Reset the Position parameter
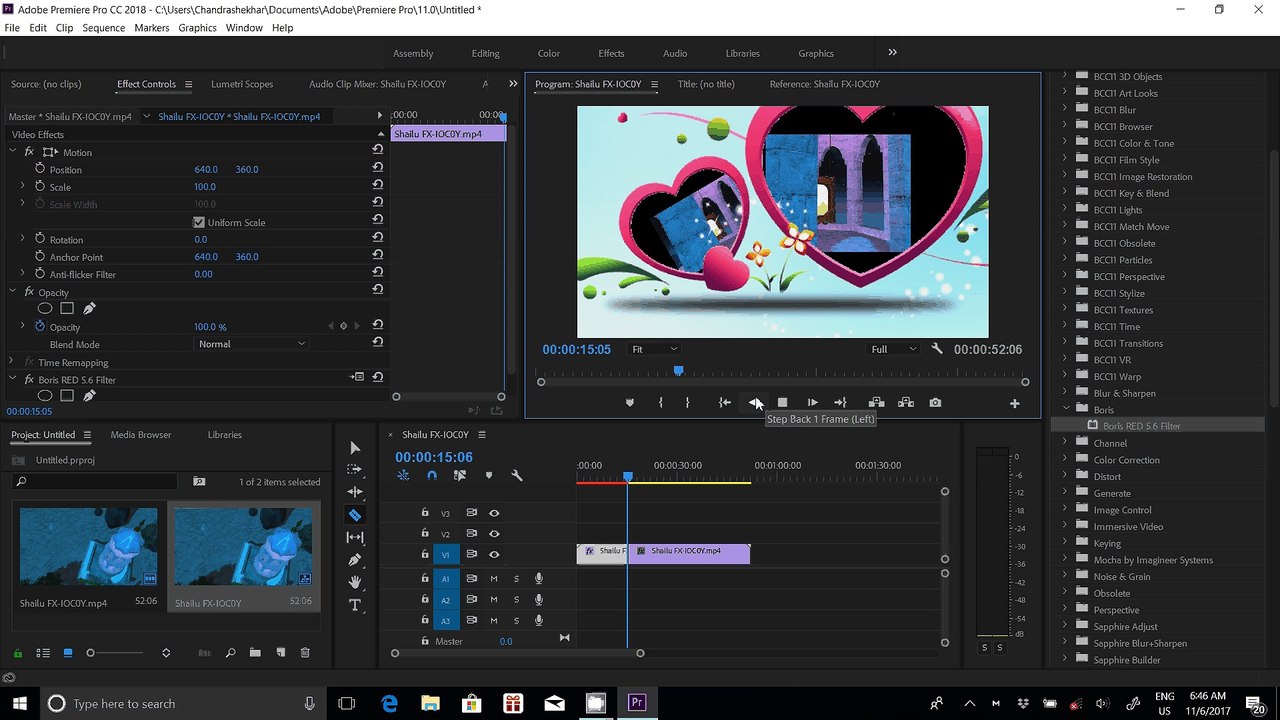Image resolution: width=1280 pixels, height=720 pixels. click(377, 169)
